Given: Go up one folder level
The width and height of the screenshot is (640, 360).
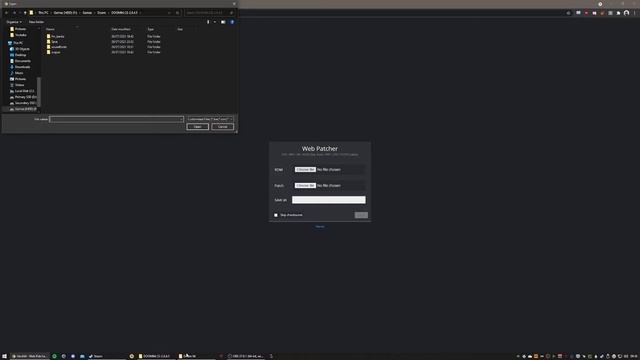Looking at the screenshot, I should [x=25, y=13].
